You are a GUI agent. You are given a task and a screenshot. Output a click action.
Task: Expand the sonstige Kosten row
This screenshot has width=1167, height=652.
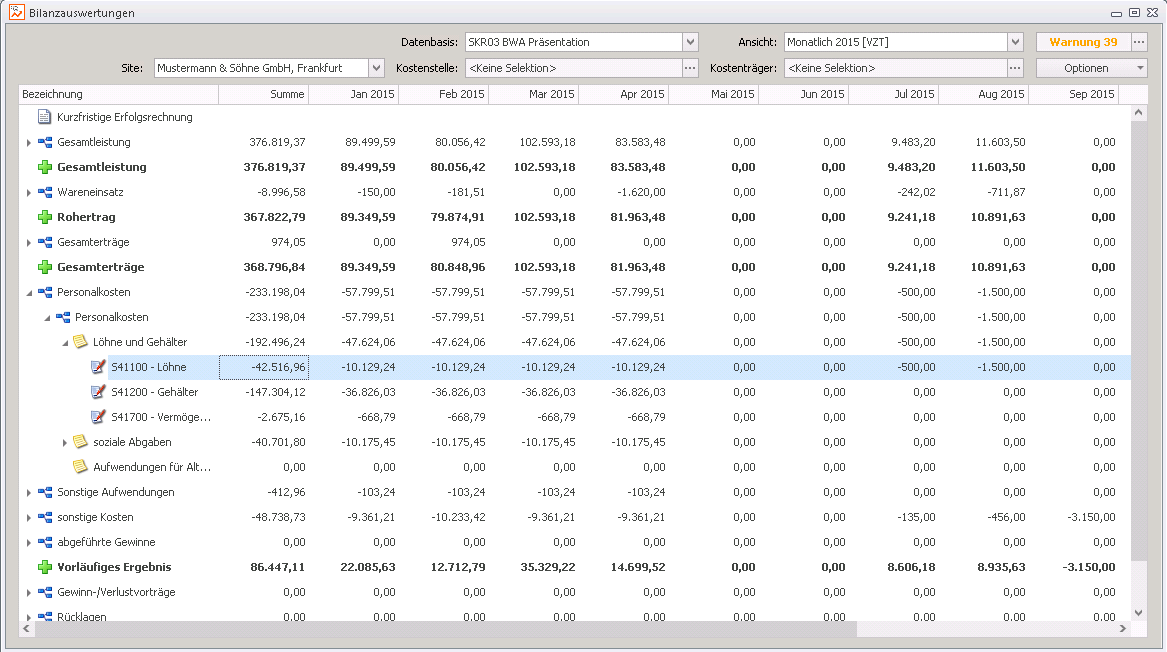(29, 518)
